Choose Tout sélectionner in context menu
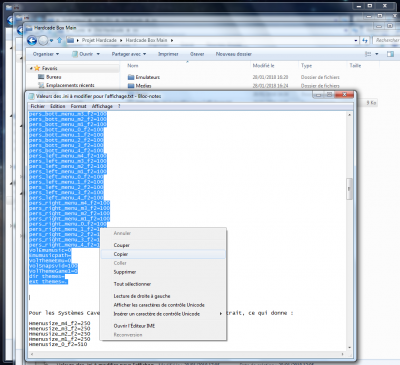The width and height of the screenshot is (400, 365). (x=163, y=284)
